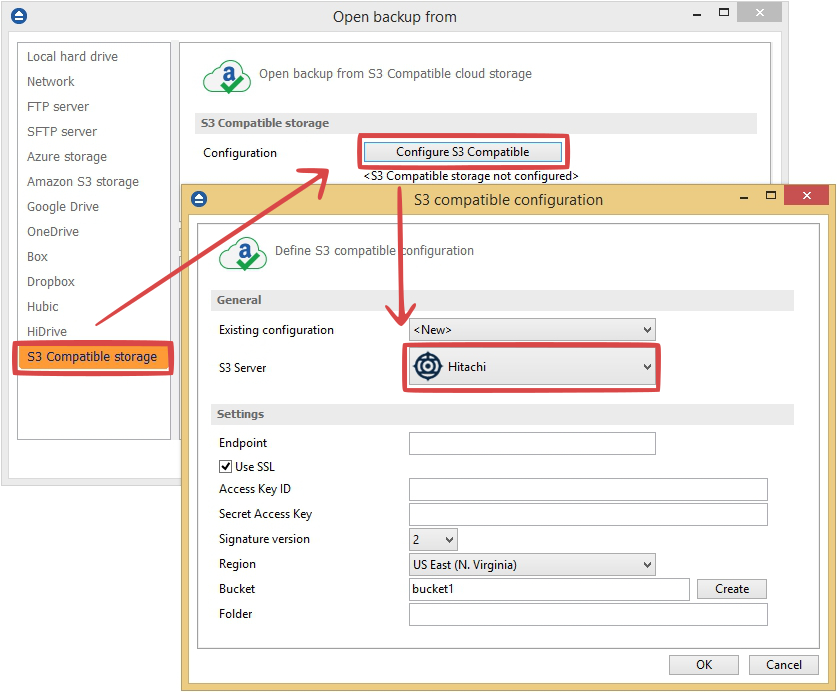837x692 pixels.
Task: Select Azure storage in the sidebar
Action: click(x=67, y=157)
